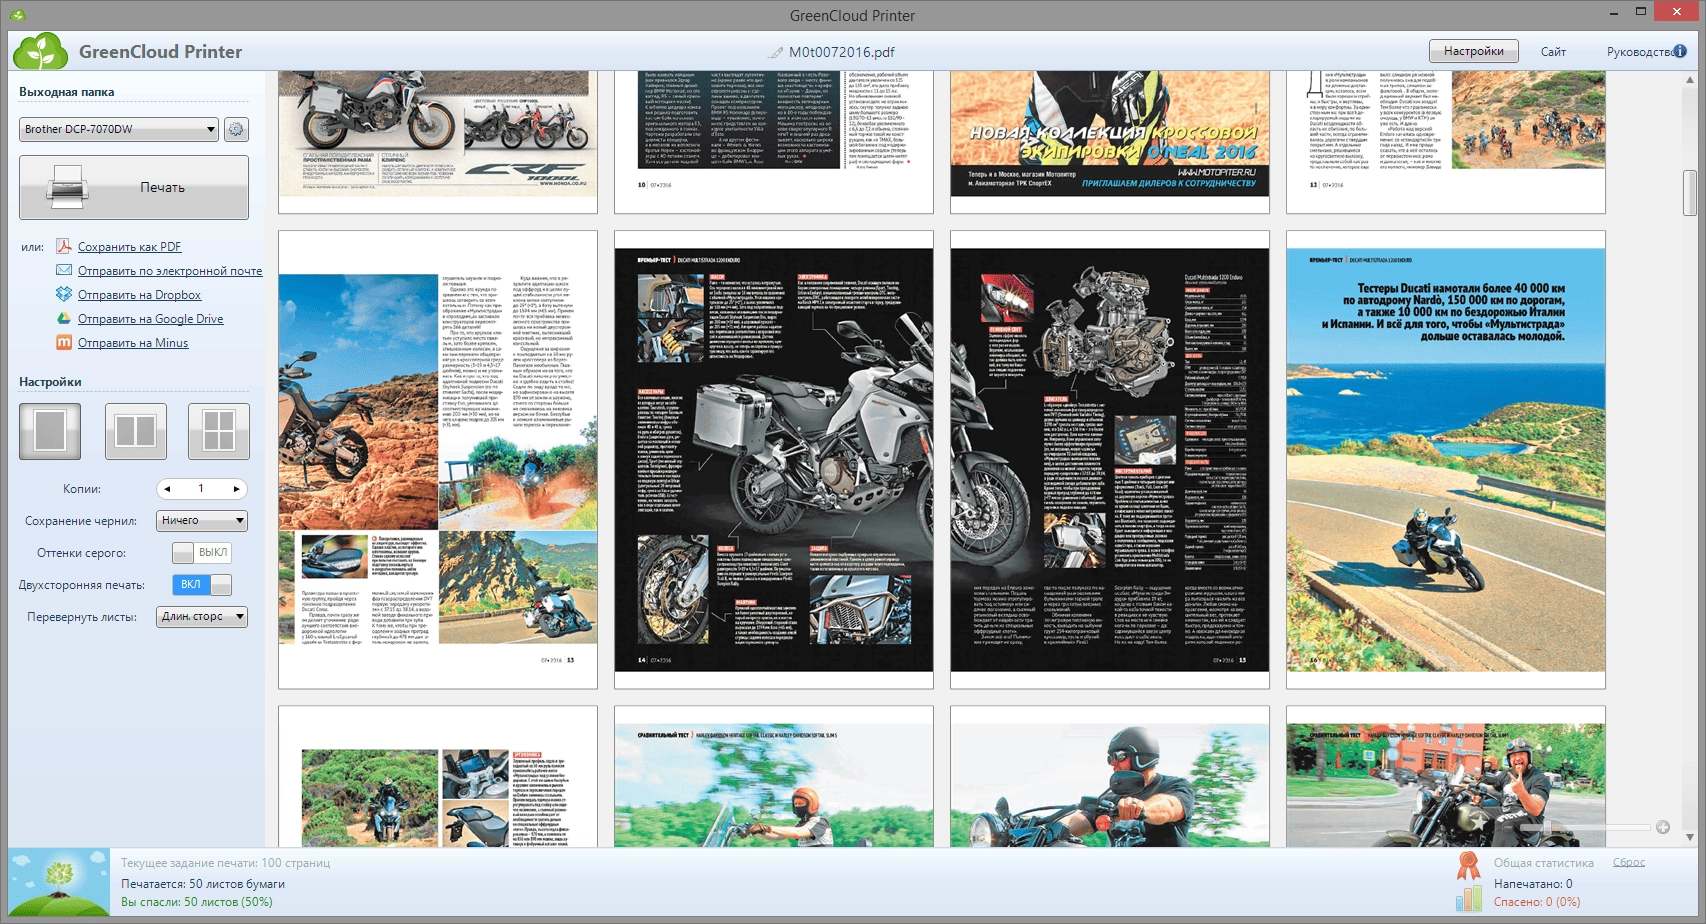Open the Отправить на Minus link

click(133, 343)
